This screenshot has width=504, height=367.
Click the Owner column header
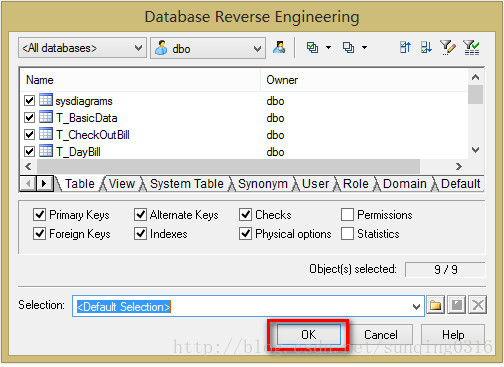pyautogui.click(x=364, y=80)
